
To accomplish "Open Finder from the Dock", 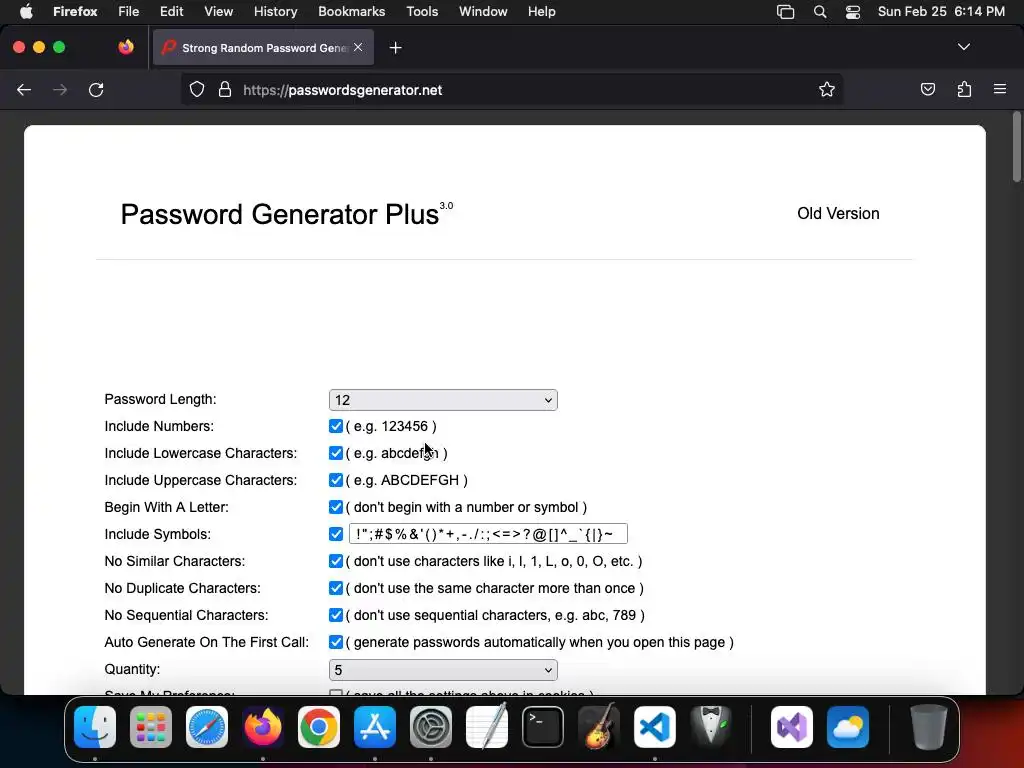I will (95, 727).
